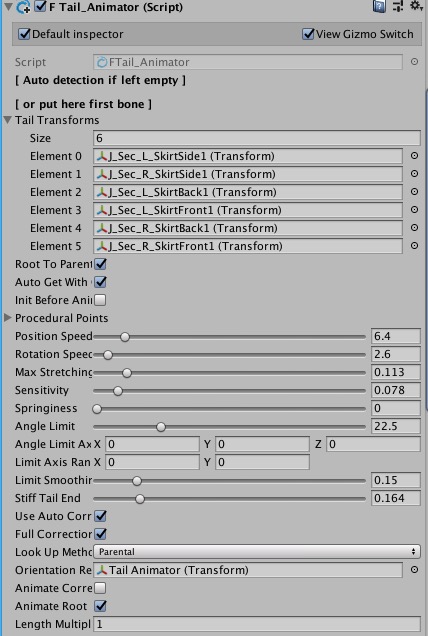The width and height of the screenshot is (428, 636).
Task: Uncheck Auto Get With option
Action: 100,282
